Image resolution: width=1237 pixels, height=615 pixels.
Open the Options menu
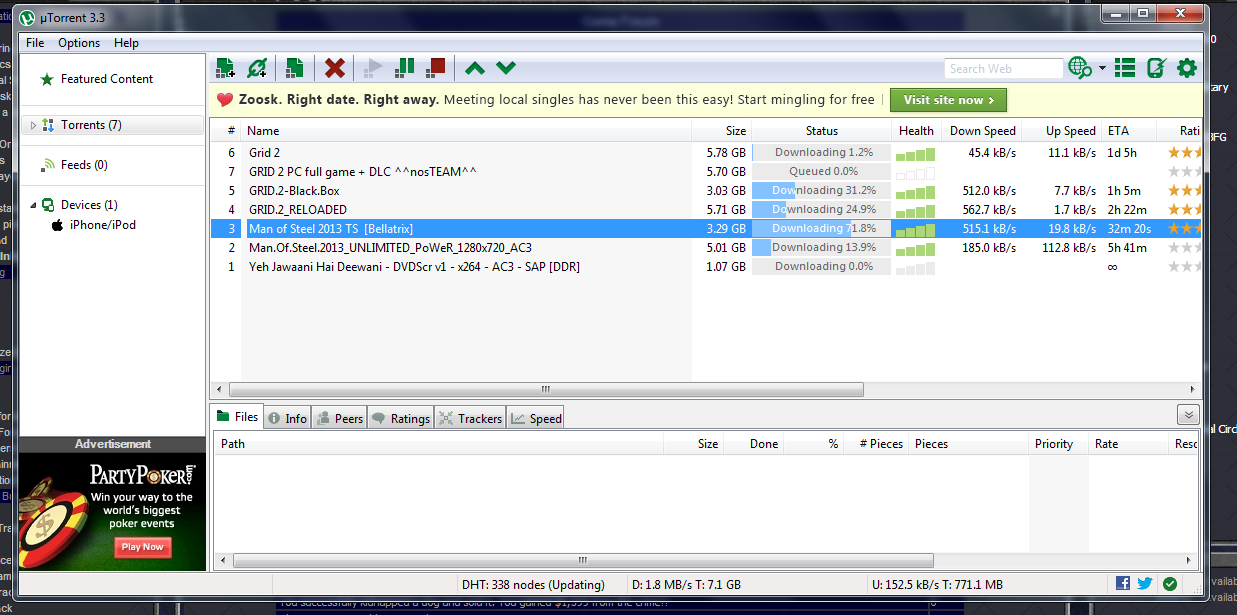click(79, 43)
